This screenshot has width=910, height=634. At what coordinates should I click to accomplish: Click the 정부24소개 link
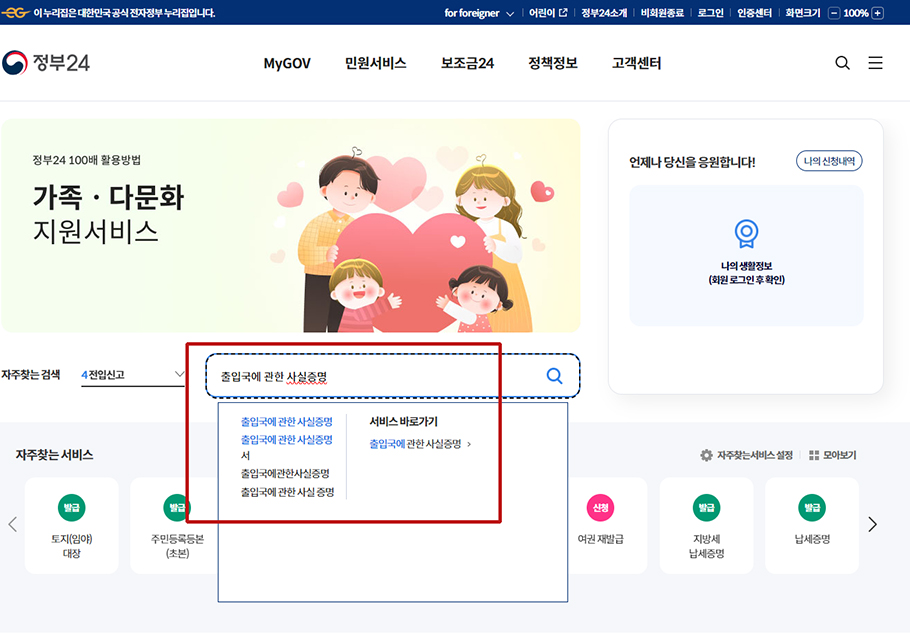pyautogui.click(x=604, y=13)
